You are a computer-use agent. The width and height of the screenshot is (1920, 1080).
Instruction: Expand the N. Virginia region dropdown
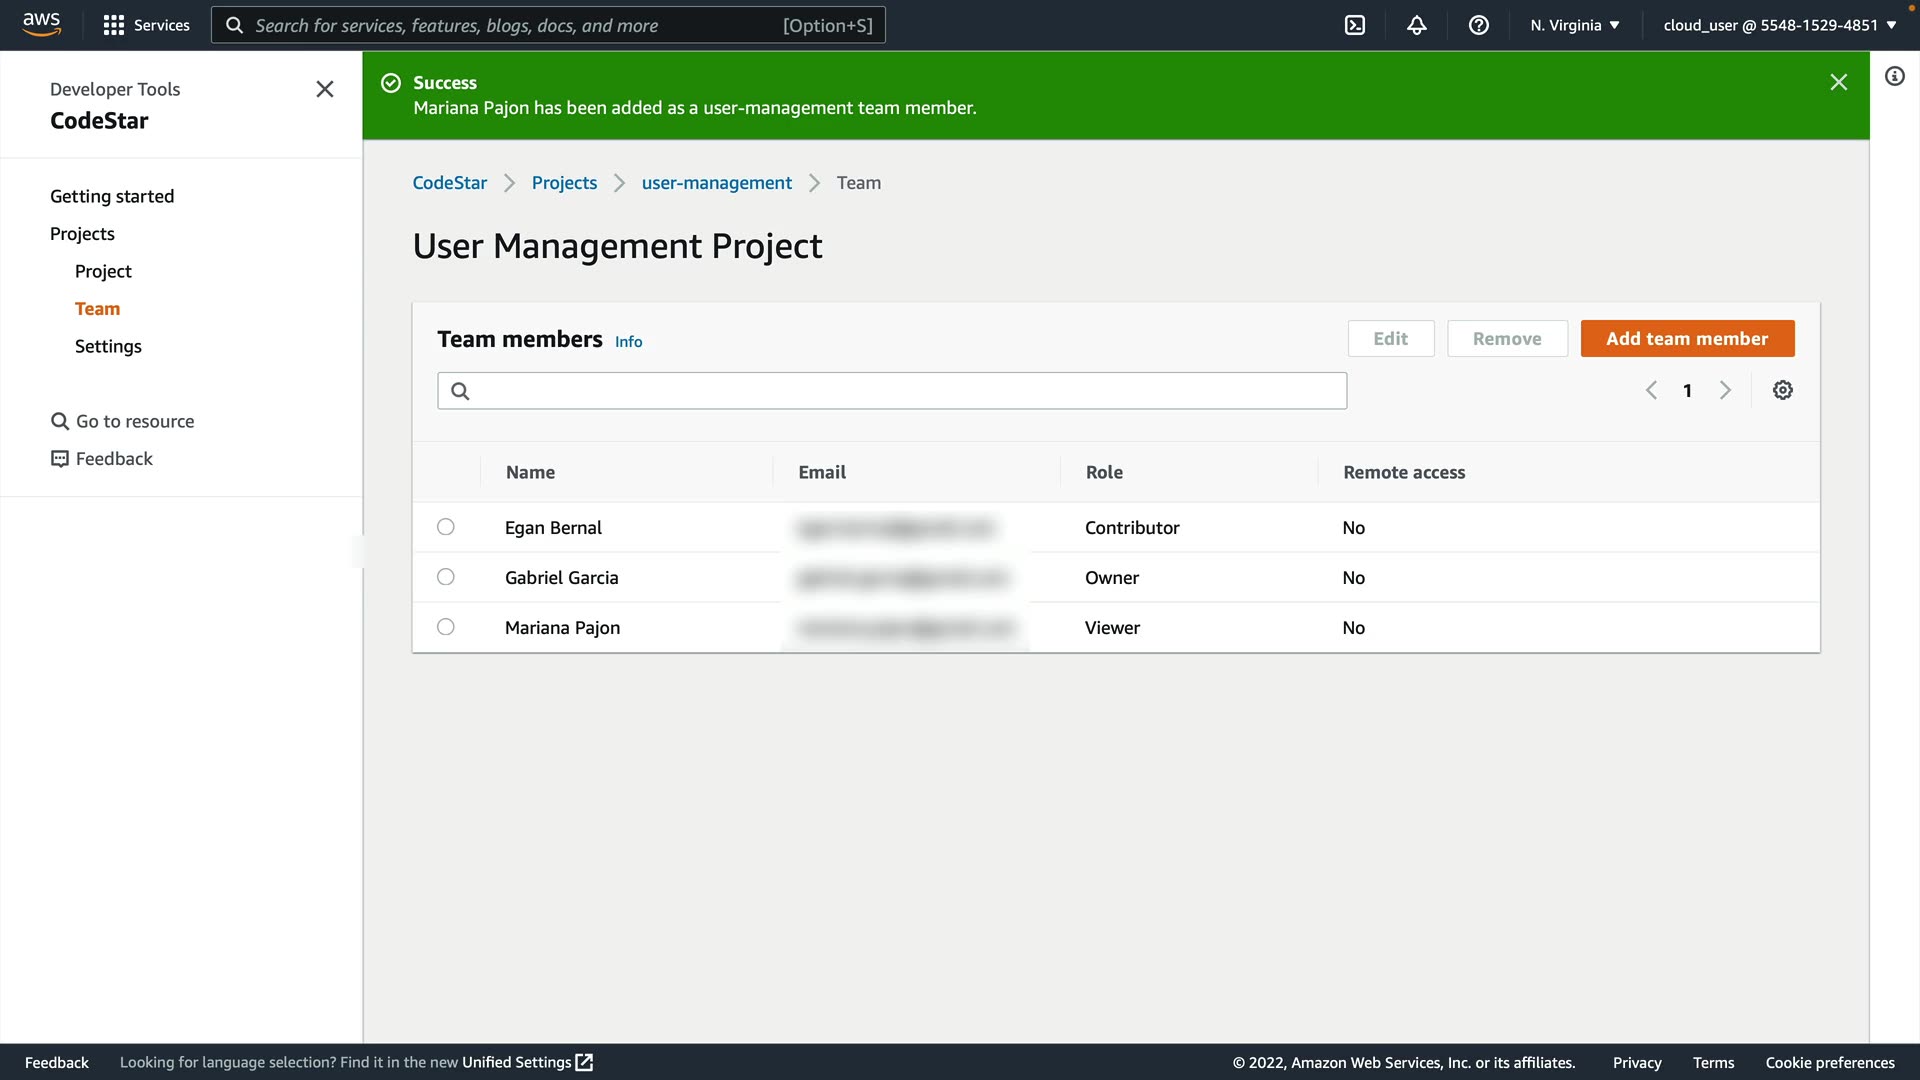(1574, 25)
